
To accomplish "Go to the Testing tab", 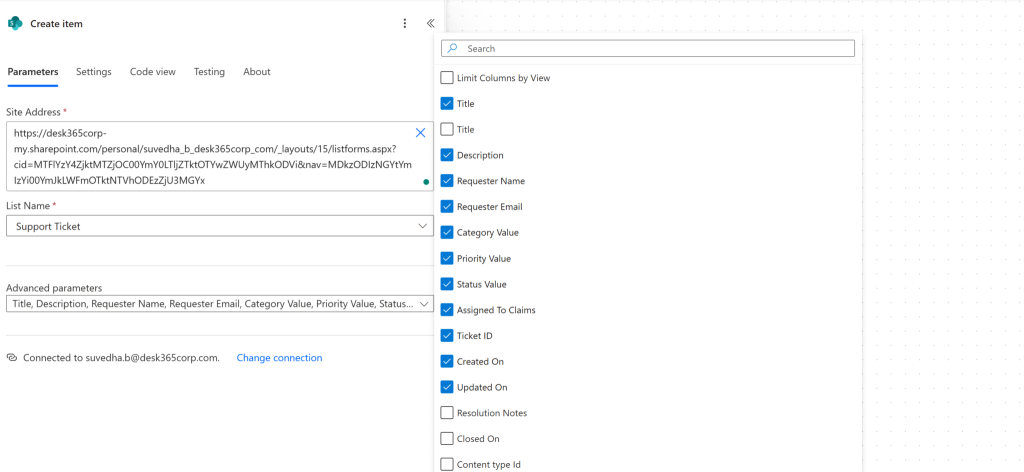I will 209,72.
